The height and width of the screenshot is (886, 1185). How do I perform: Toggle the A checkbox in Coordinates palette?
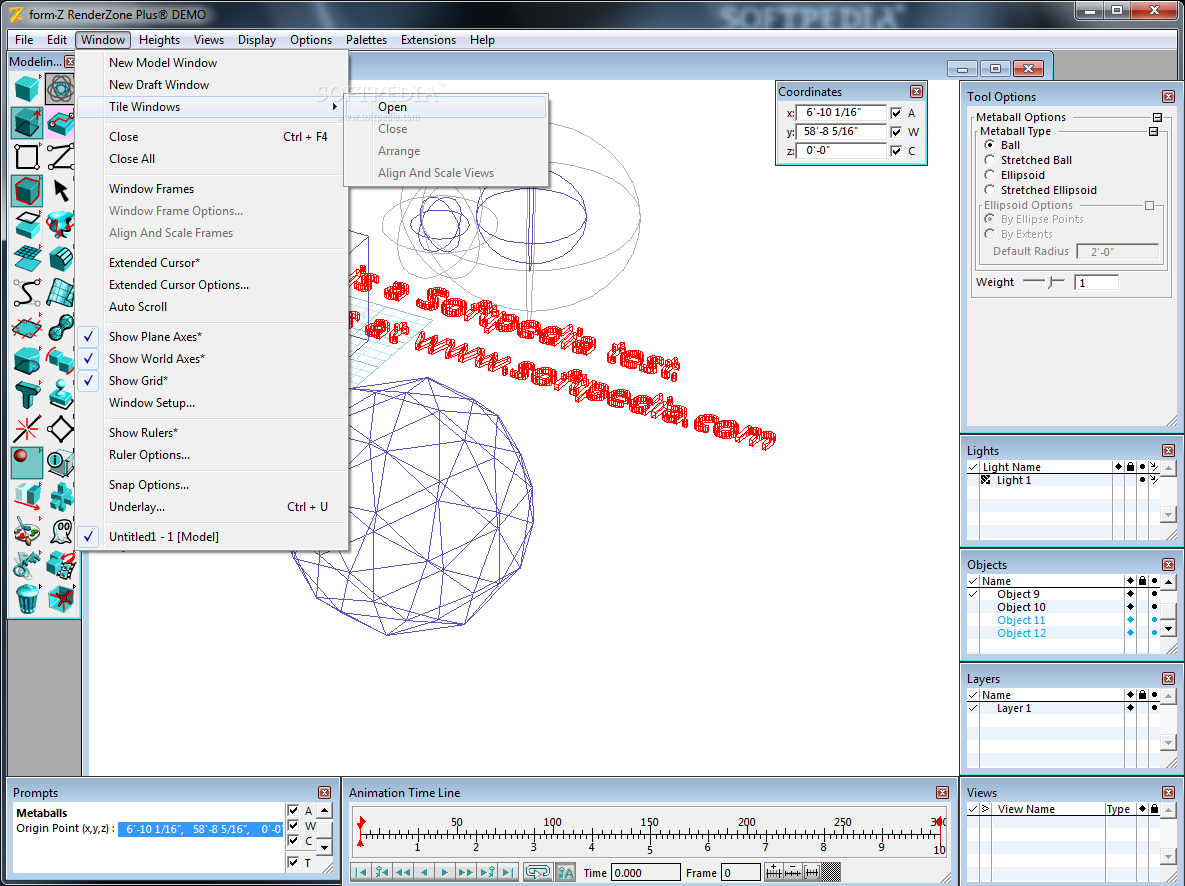click(x=896, y=113)
